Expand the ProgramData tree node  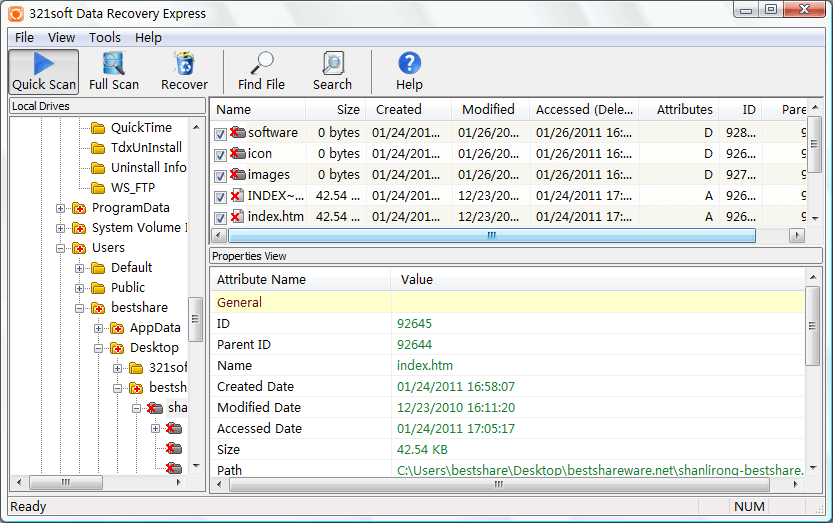(x=61, y=208)
